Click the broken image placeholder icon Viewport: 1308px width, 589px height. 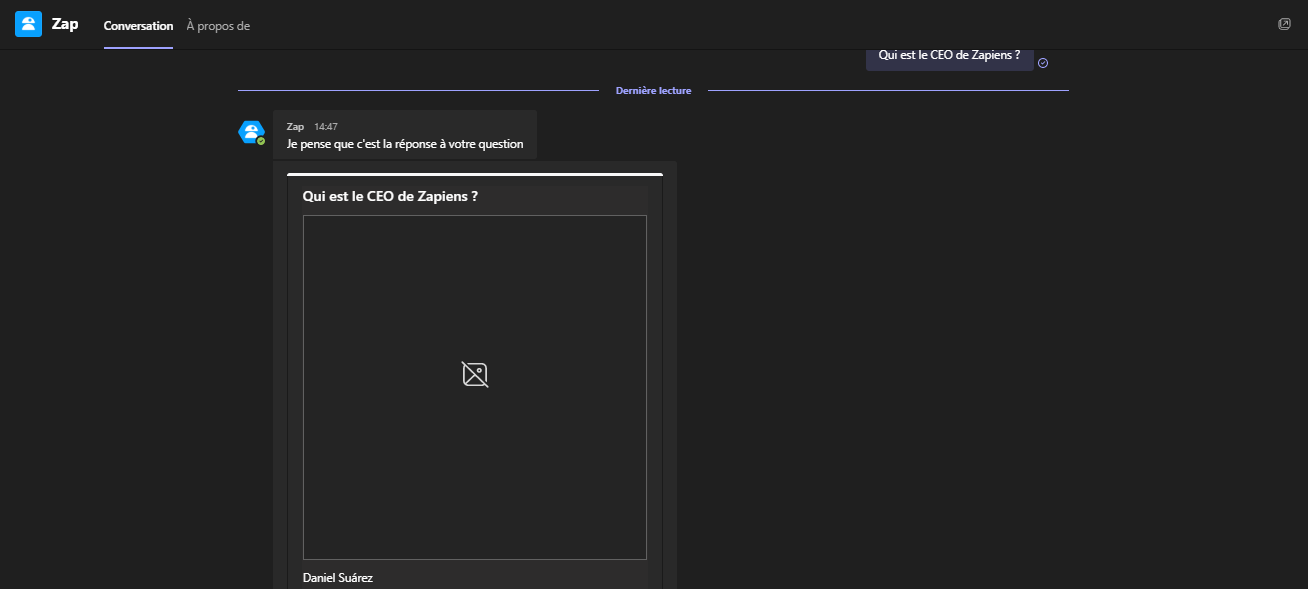475,374
